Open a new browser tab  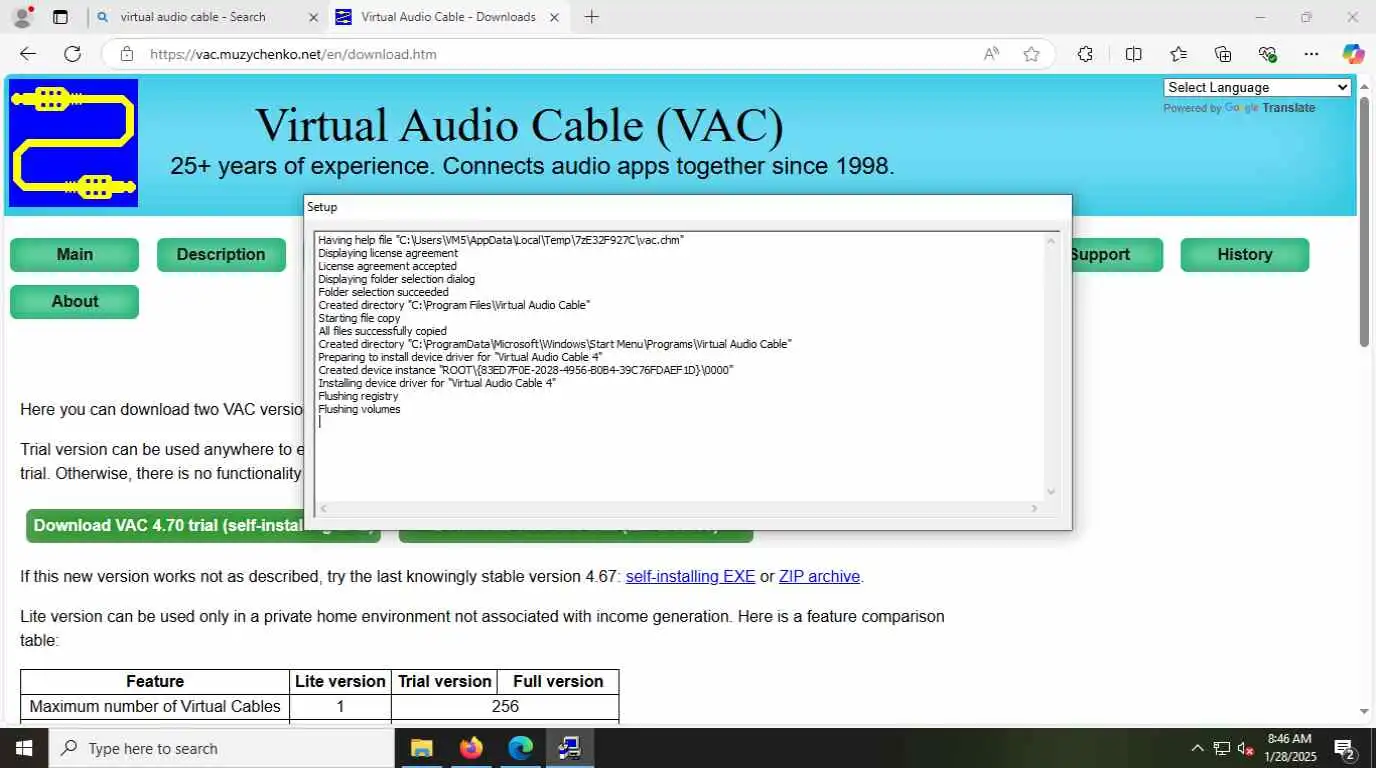click(x=591, y=17)
